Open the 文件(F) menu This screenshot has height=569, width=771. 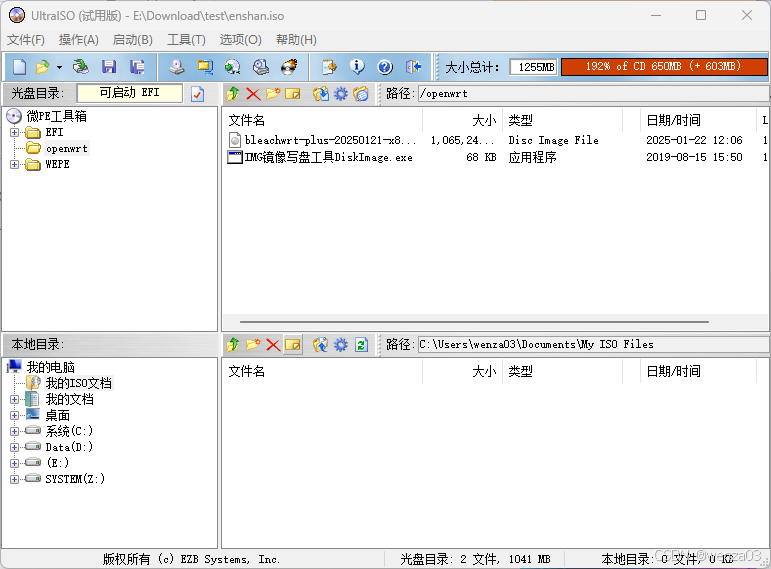(x=26, y=40)
